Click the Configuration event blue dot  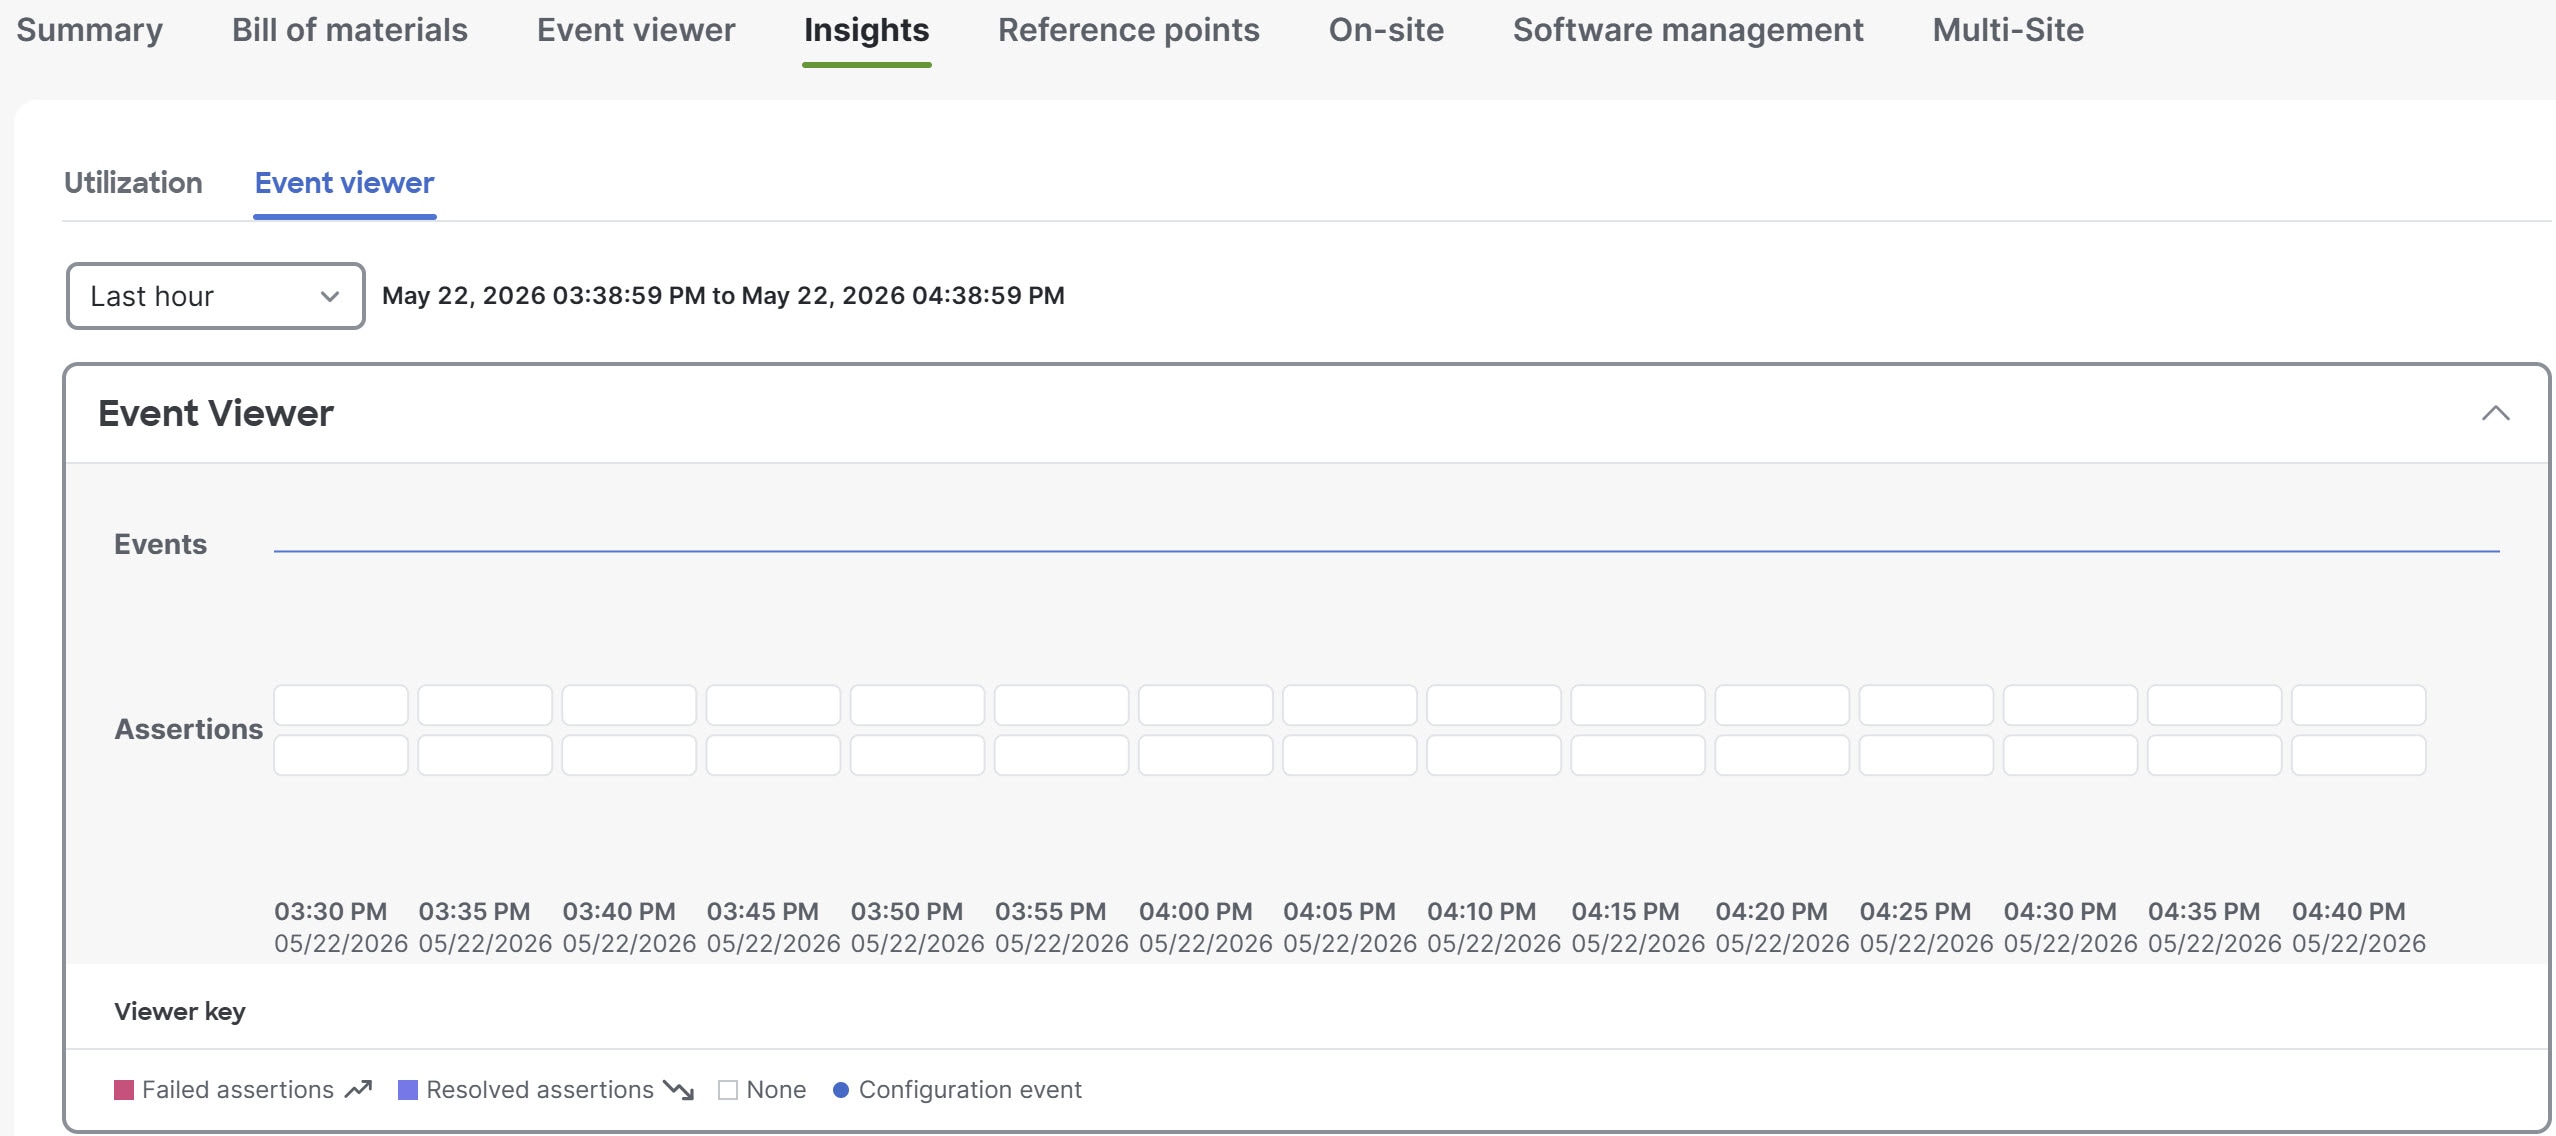841,1090
